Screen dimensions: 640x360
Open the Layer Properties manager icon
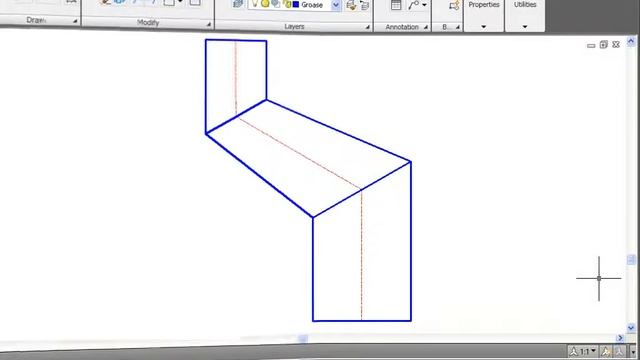[238, 4]
